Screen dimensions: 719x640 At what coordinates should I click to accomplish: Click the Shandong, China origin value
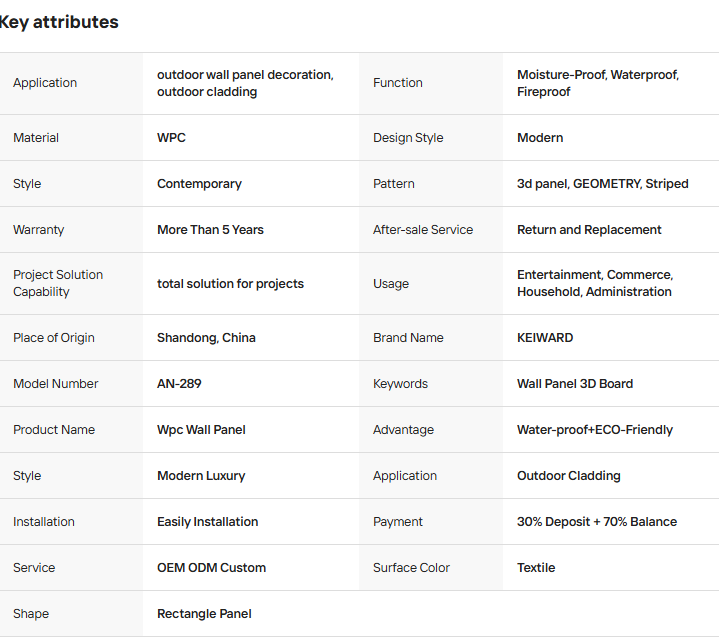[206, 338]
